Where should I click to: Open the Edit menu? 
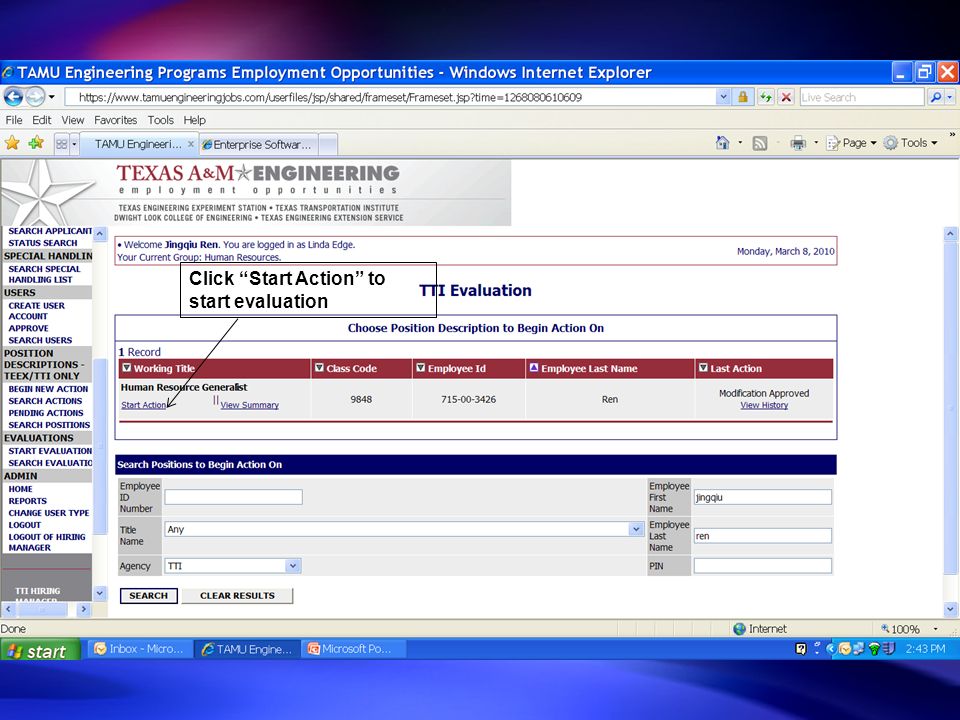point(42,120)
